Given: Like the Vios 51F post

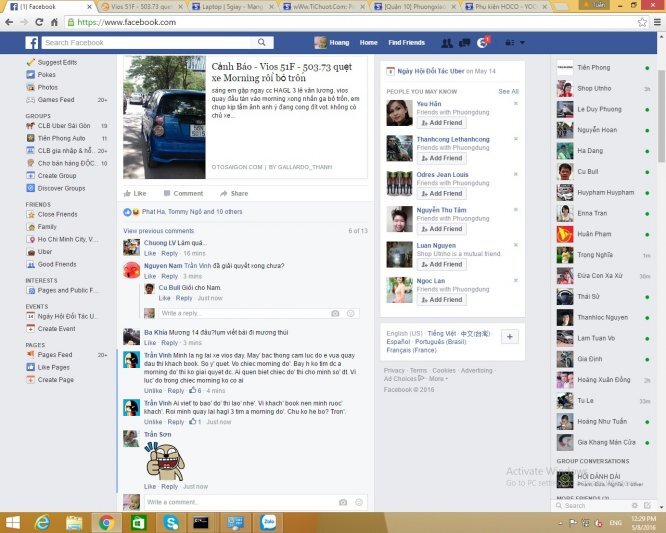Looking at the screenshot, I should point(135,194).
